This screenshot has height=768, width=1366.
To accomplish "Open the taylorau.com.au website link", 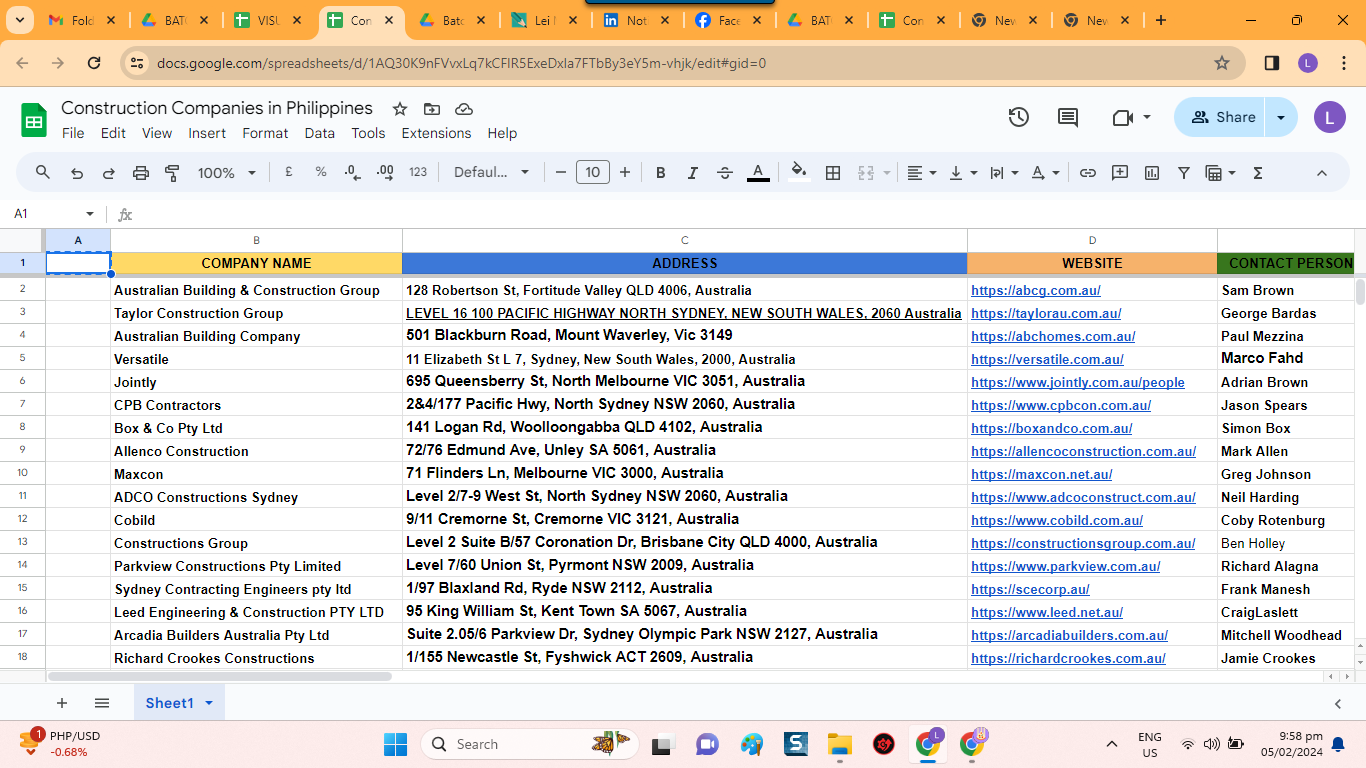I will tap(1046, 313).
